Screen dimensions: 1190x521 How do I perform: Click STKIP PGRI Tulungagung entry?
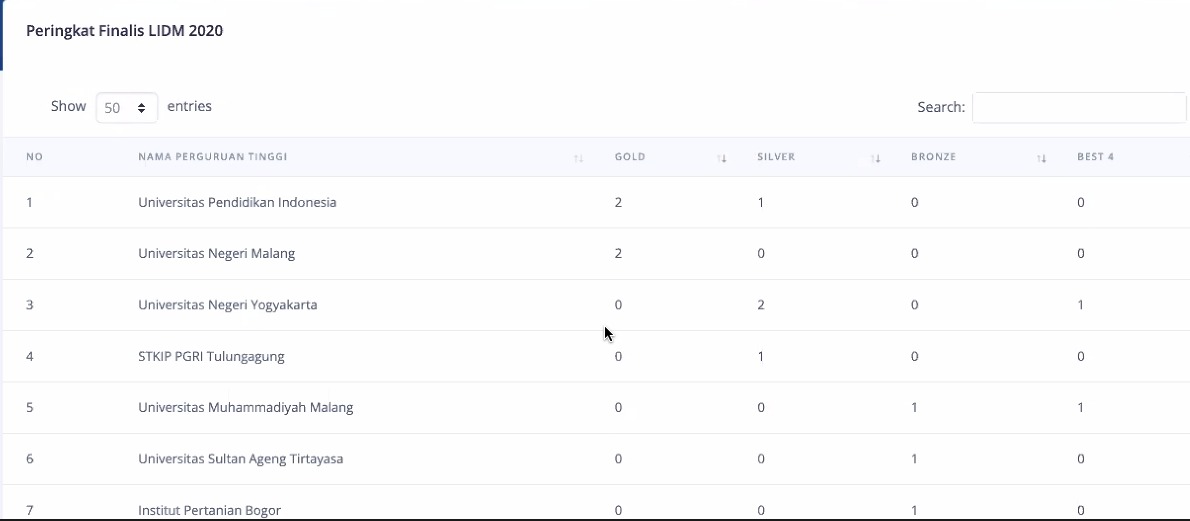(211, 356)
